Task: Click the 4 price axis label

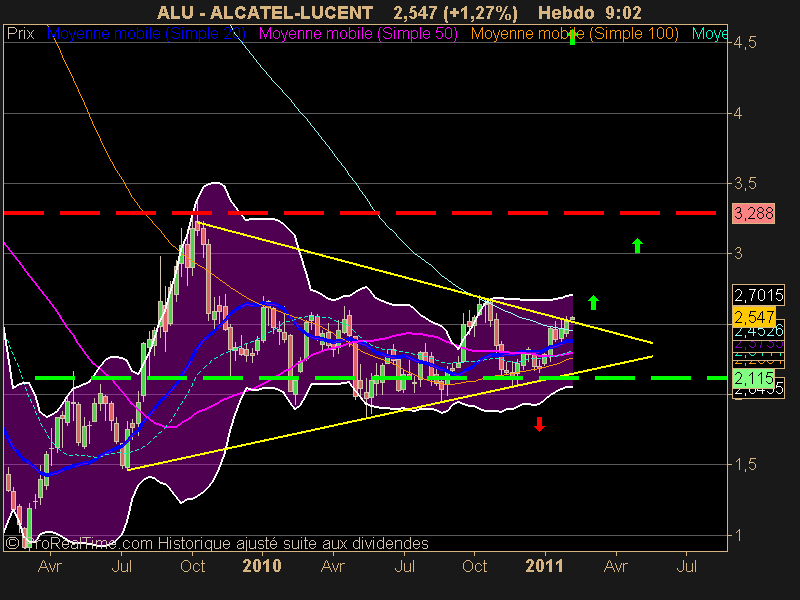Action: tap(738, 113)
